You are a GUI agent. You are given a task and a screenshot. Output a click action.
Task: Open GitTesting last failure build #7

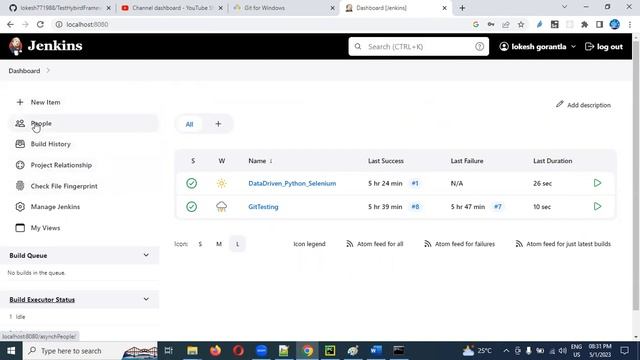pos(498,207)
